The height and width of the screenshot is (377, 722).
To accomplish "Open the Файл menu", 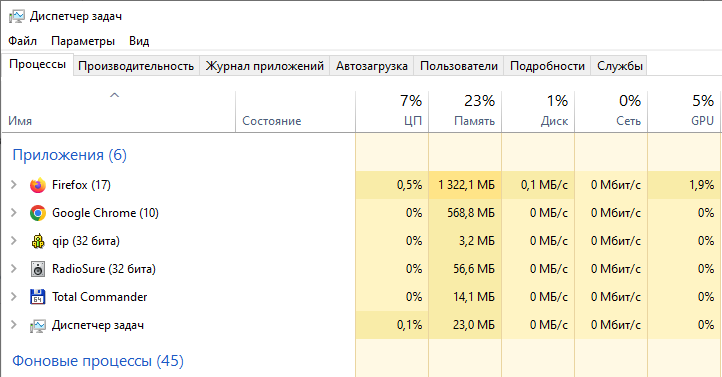I will click(x=22, y=41).
